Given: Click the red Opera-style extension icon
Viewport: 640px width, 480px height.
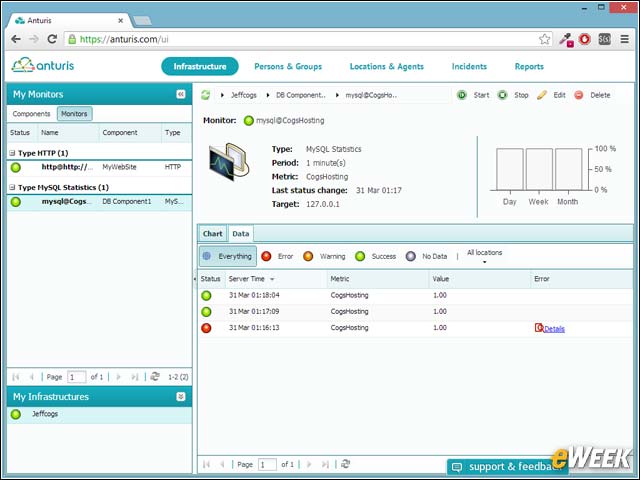Looking at the screenshot, I should [585, 39].
